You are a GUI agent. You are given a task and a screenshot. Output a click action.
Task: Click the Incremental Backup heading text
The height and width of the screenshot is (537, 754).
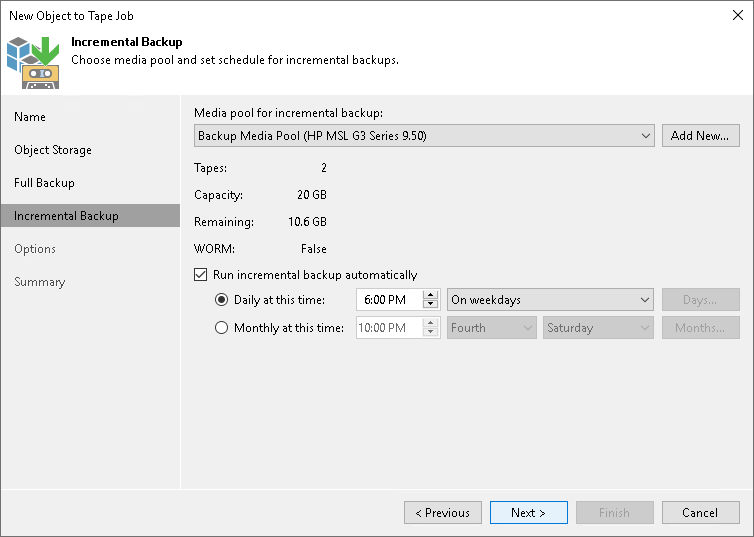[x=127, y=42]
